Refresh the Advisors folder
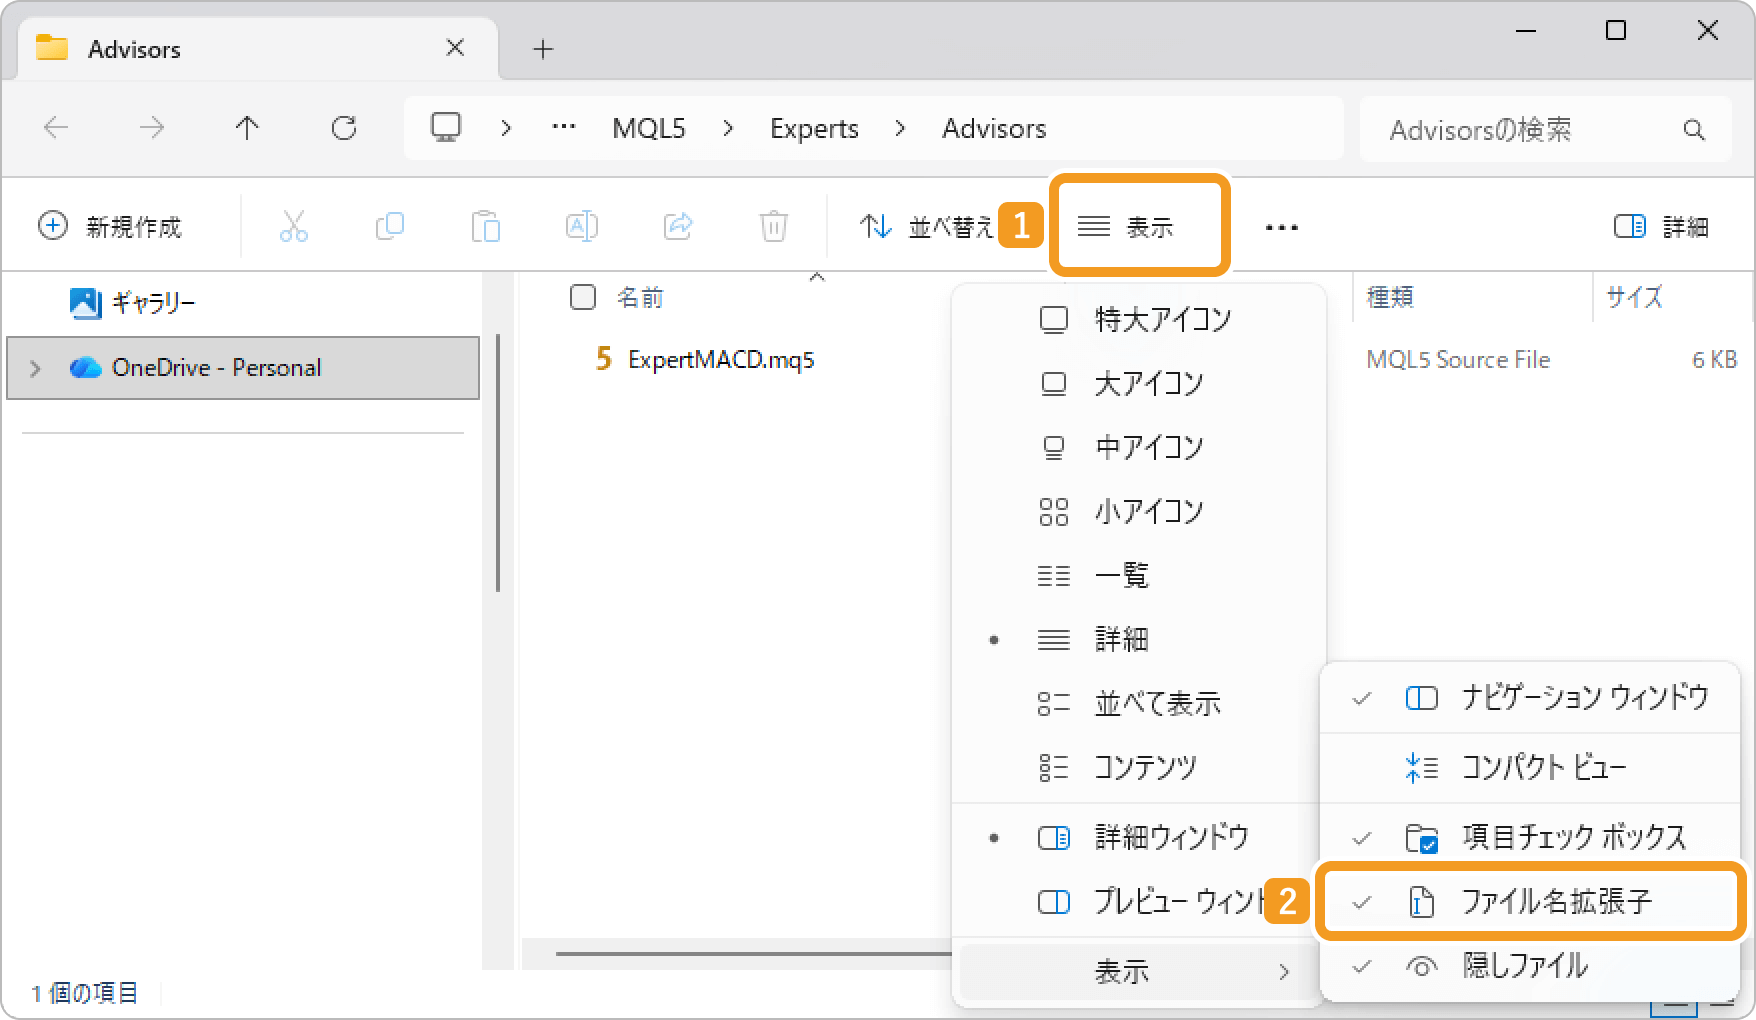The width and height of the screenshot is (1756, 1020). [344, 128]
